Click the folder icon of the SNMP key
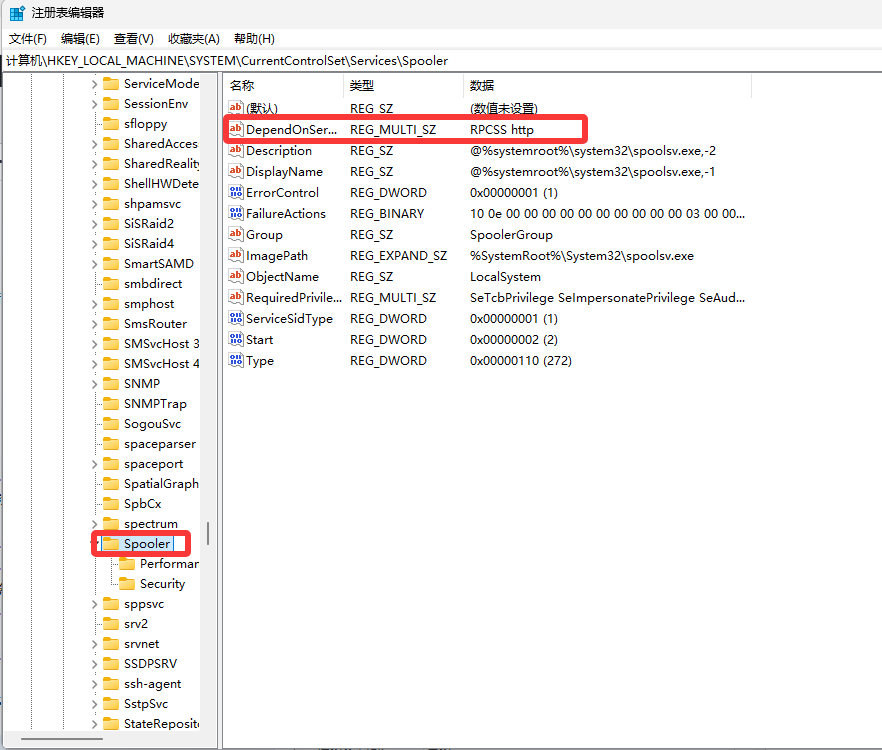The width and height of the screenshot is (882, 750). pyautogui.click(x=111, y=384)
